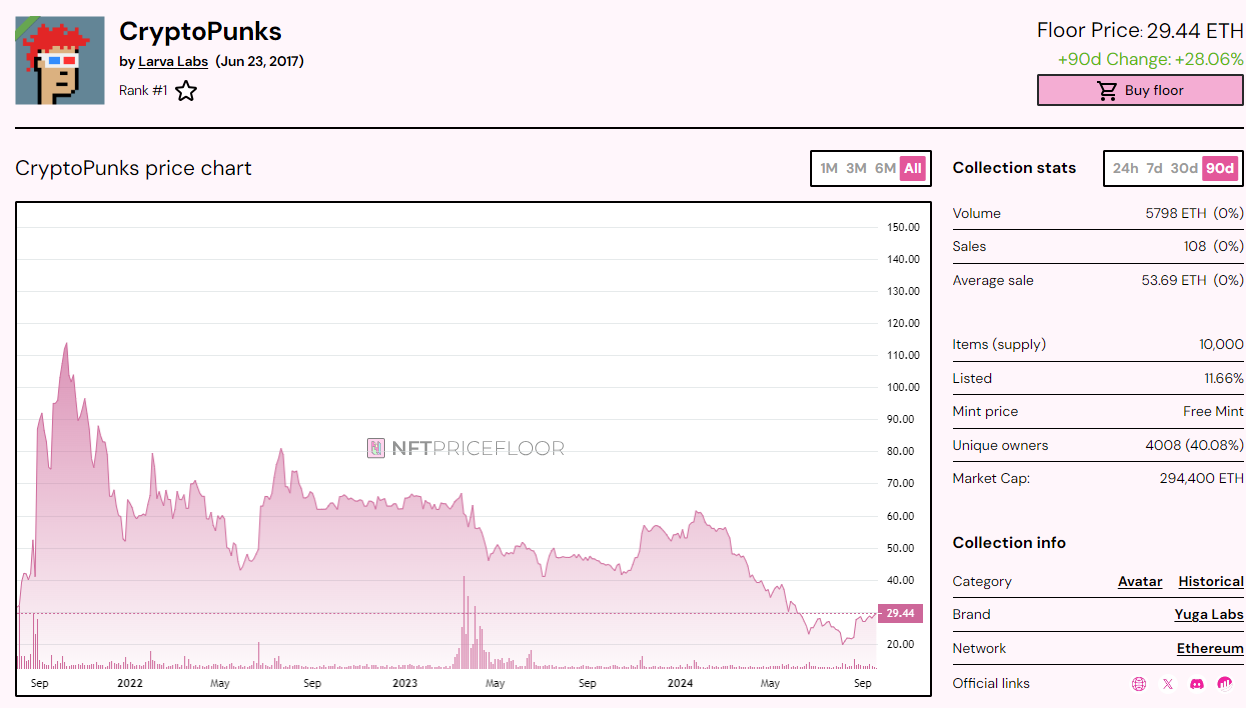Click the 2023 label on chart x-axis
Viewport: 1246px width, 708px height.
coord(405,684)
